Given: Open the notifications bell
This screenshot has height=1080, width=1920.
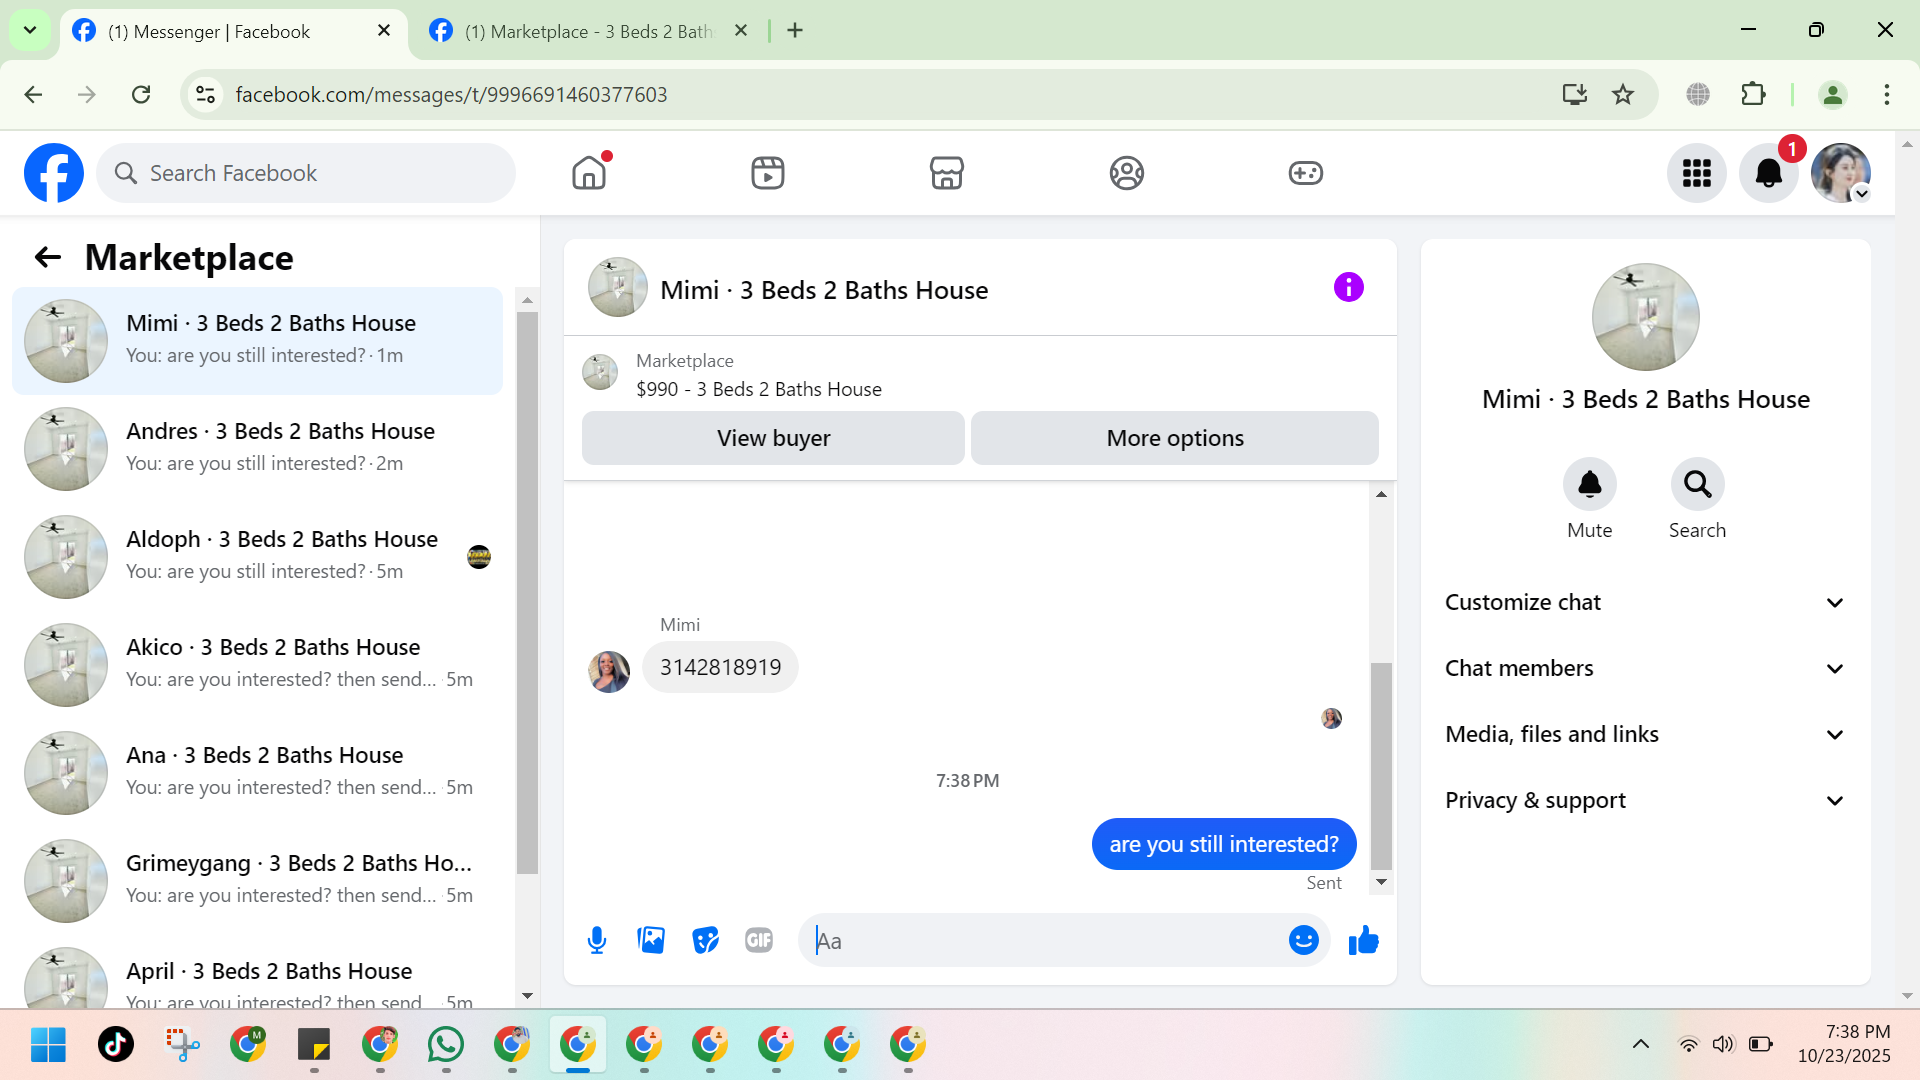Looking at the screenshot, I should [1768, 173].
